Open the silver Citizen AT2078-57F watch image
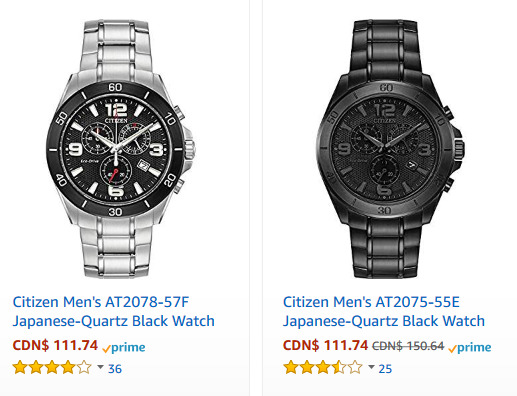517x396 pixels. [121, 149]
